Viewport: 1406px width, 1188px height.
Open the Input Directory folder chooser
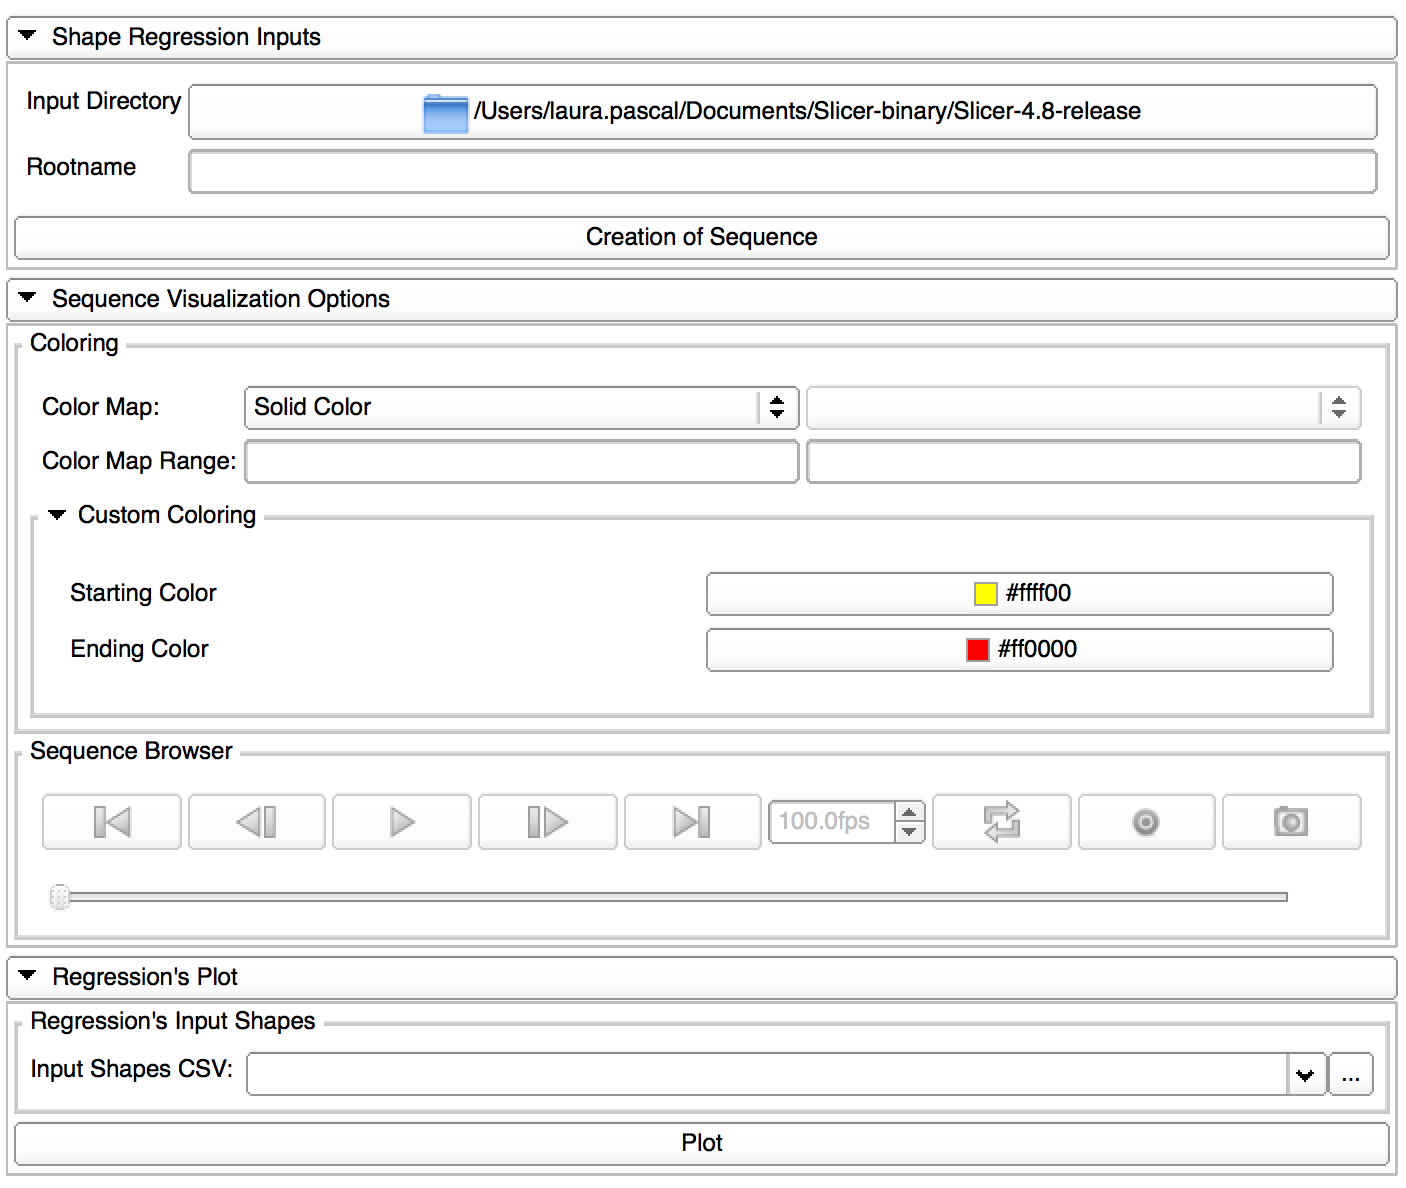click(x=782, y=111)
